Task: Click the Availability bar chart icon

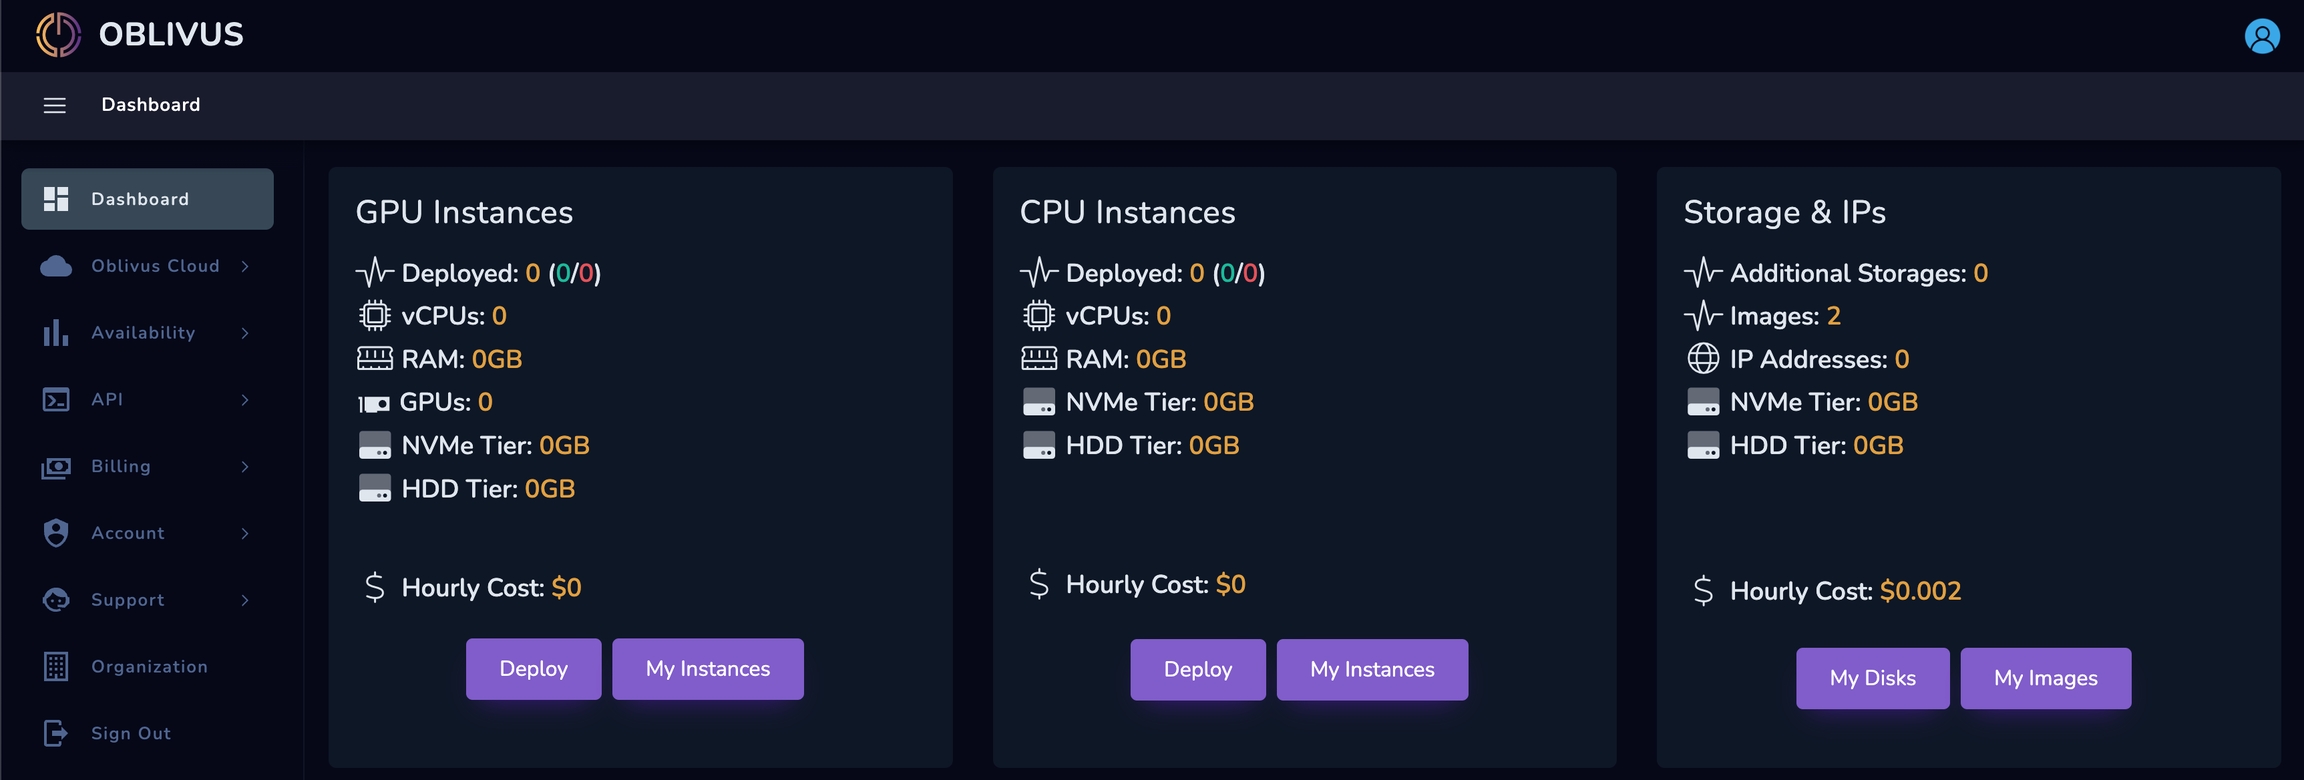Action: point(56,333)
